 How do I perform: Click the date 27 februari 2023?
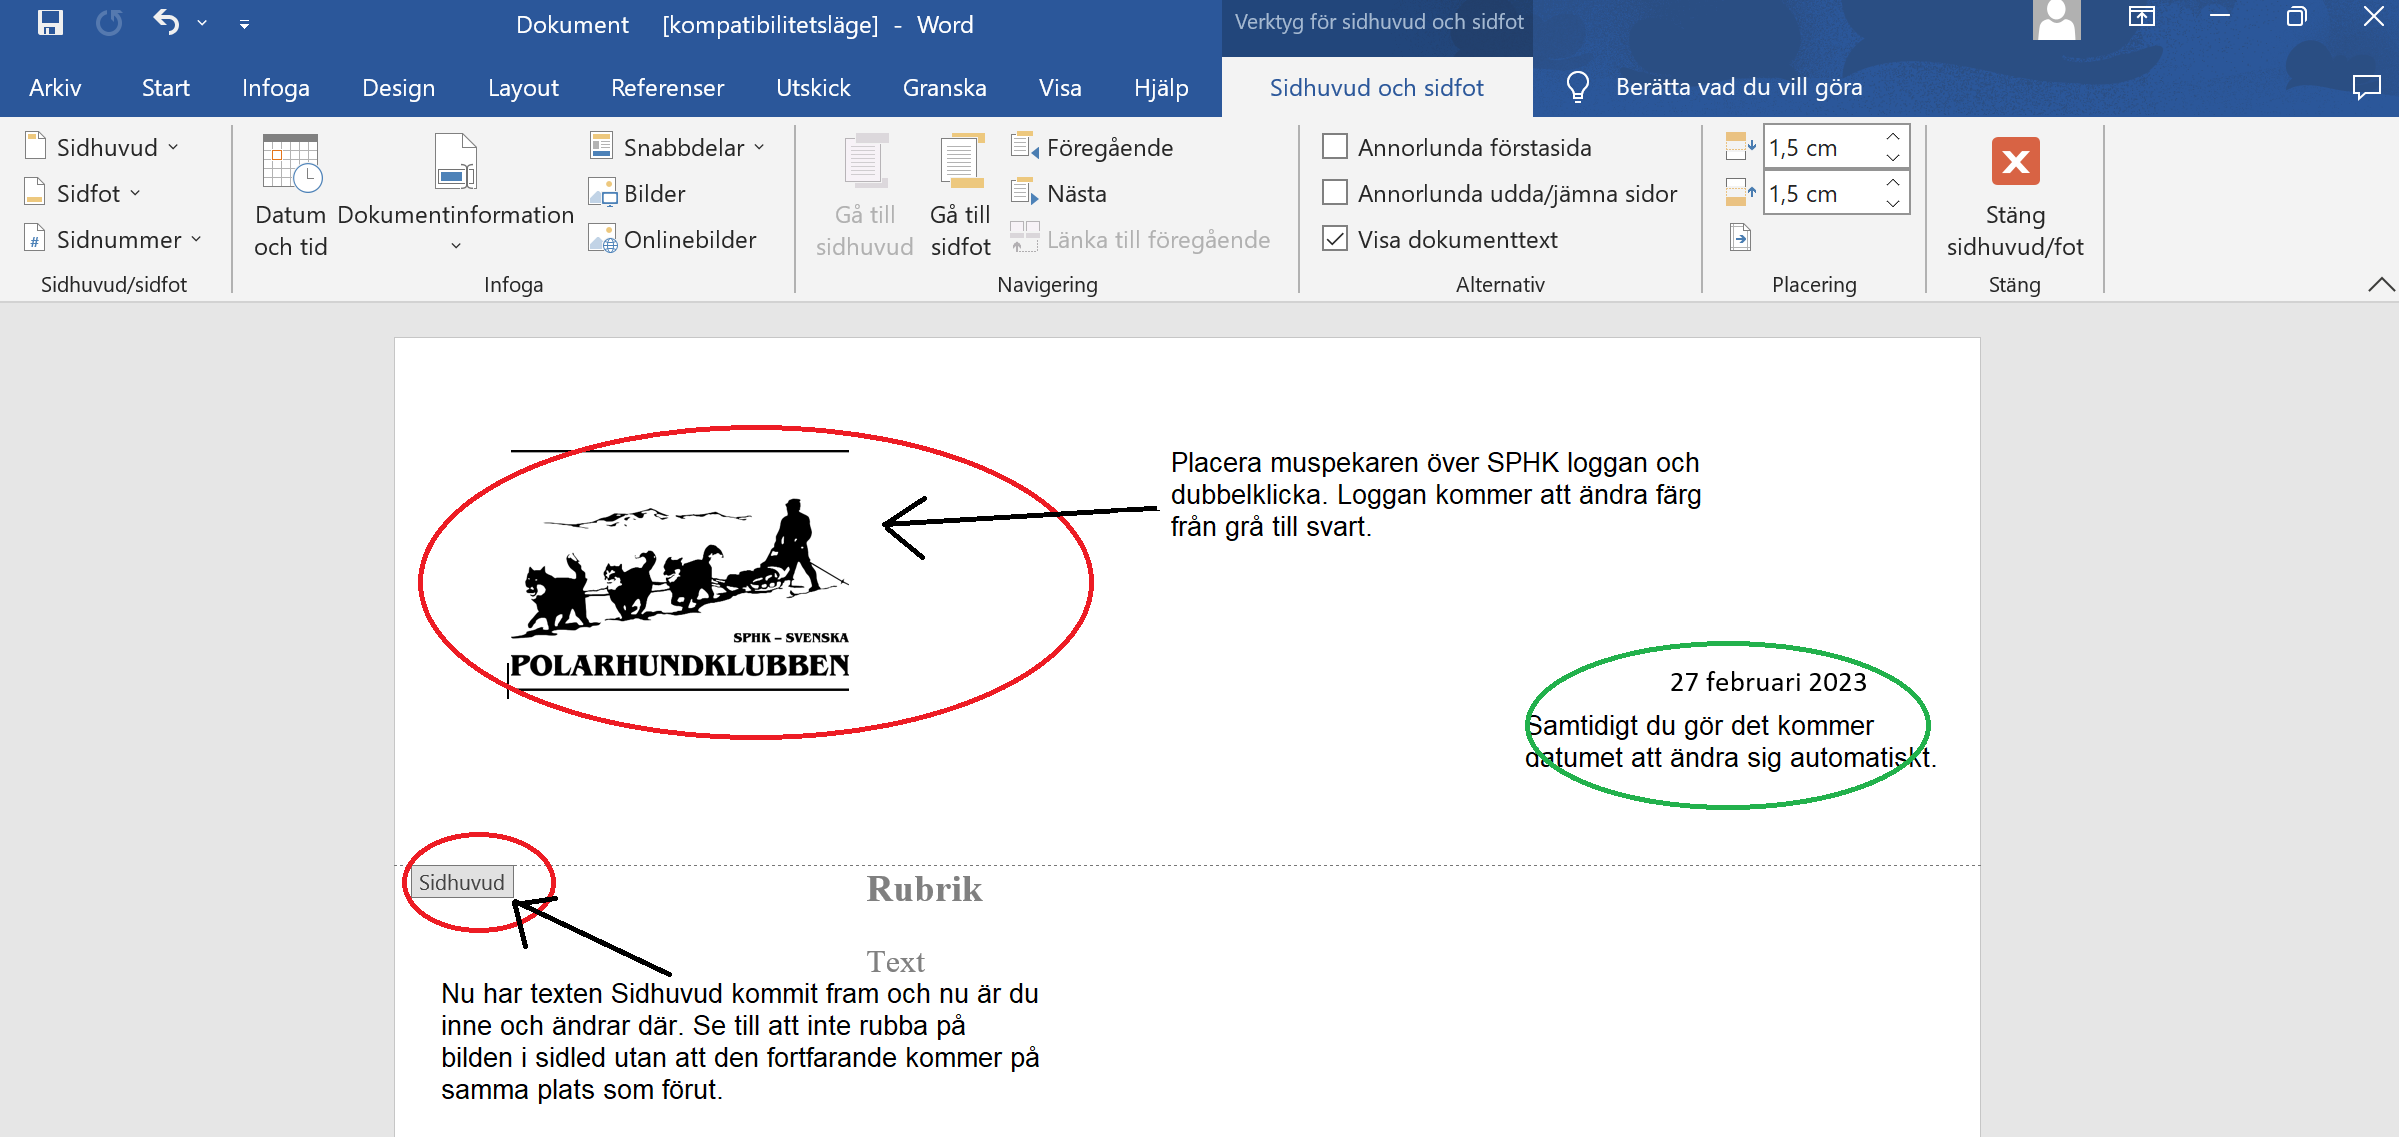click(1768, 682)
